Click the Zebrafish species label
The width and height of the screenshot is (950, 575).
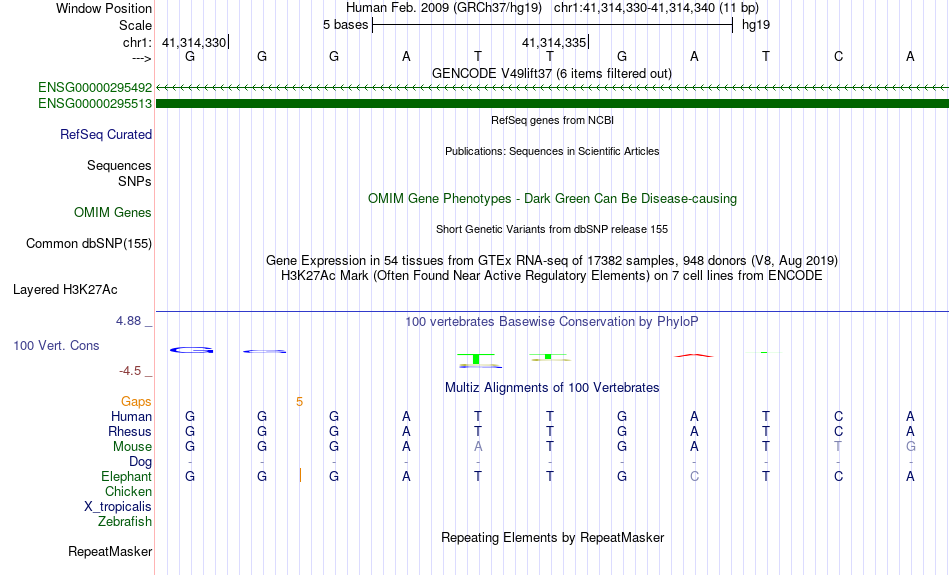click(x=125, y=521)
